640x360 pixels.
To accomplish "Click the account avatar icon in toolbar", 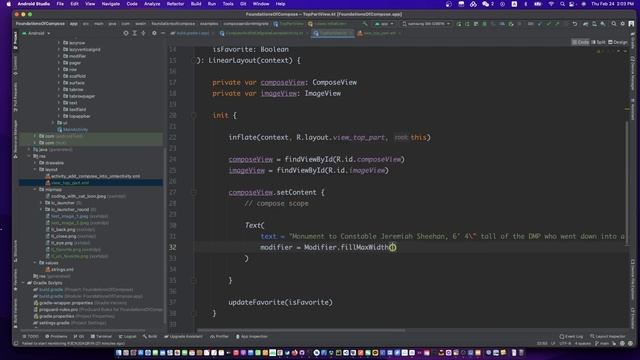I will [x=631, y=24].
